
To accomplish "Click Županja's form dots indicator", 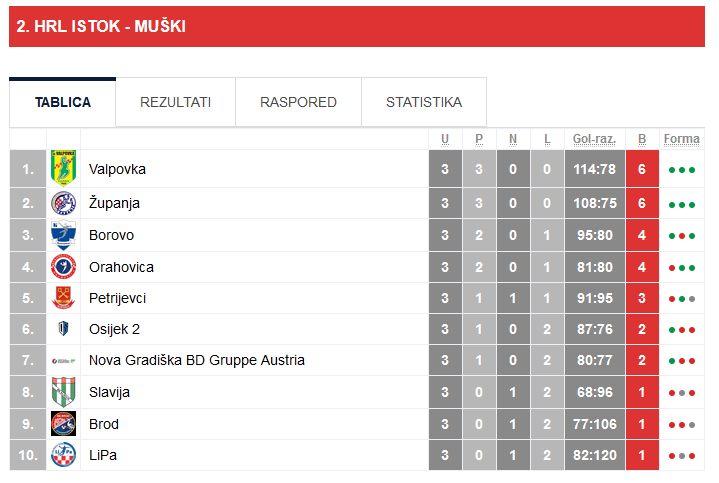I will [x=681, y=204].
